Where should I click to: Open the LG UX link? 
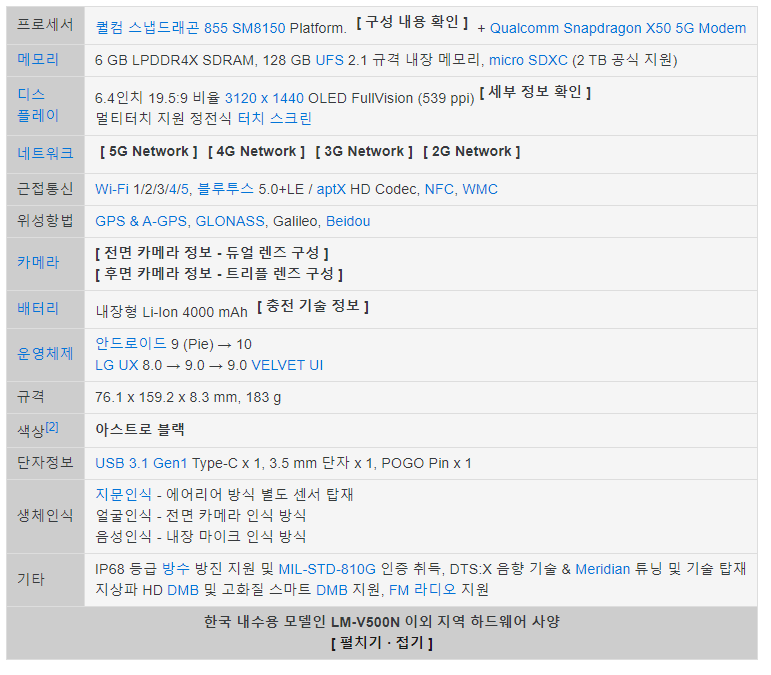(x=117, y=365)
